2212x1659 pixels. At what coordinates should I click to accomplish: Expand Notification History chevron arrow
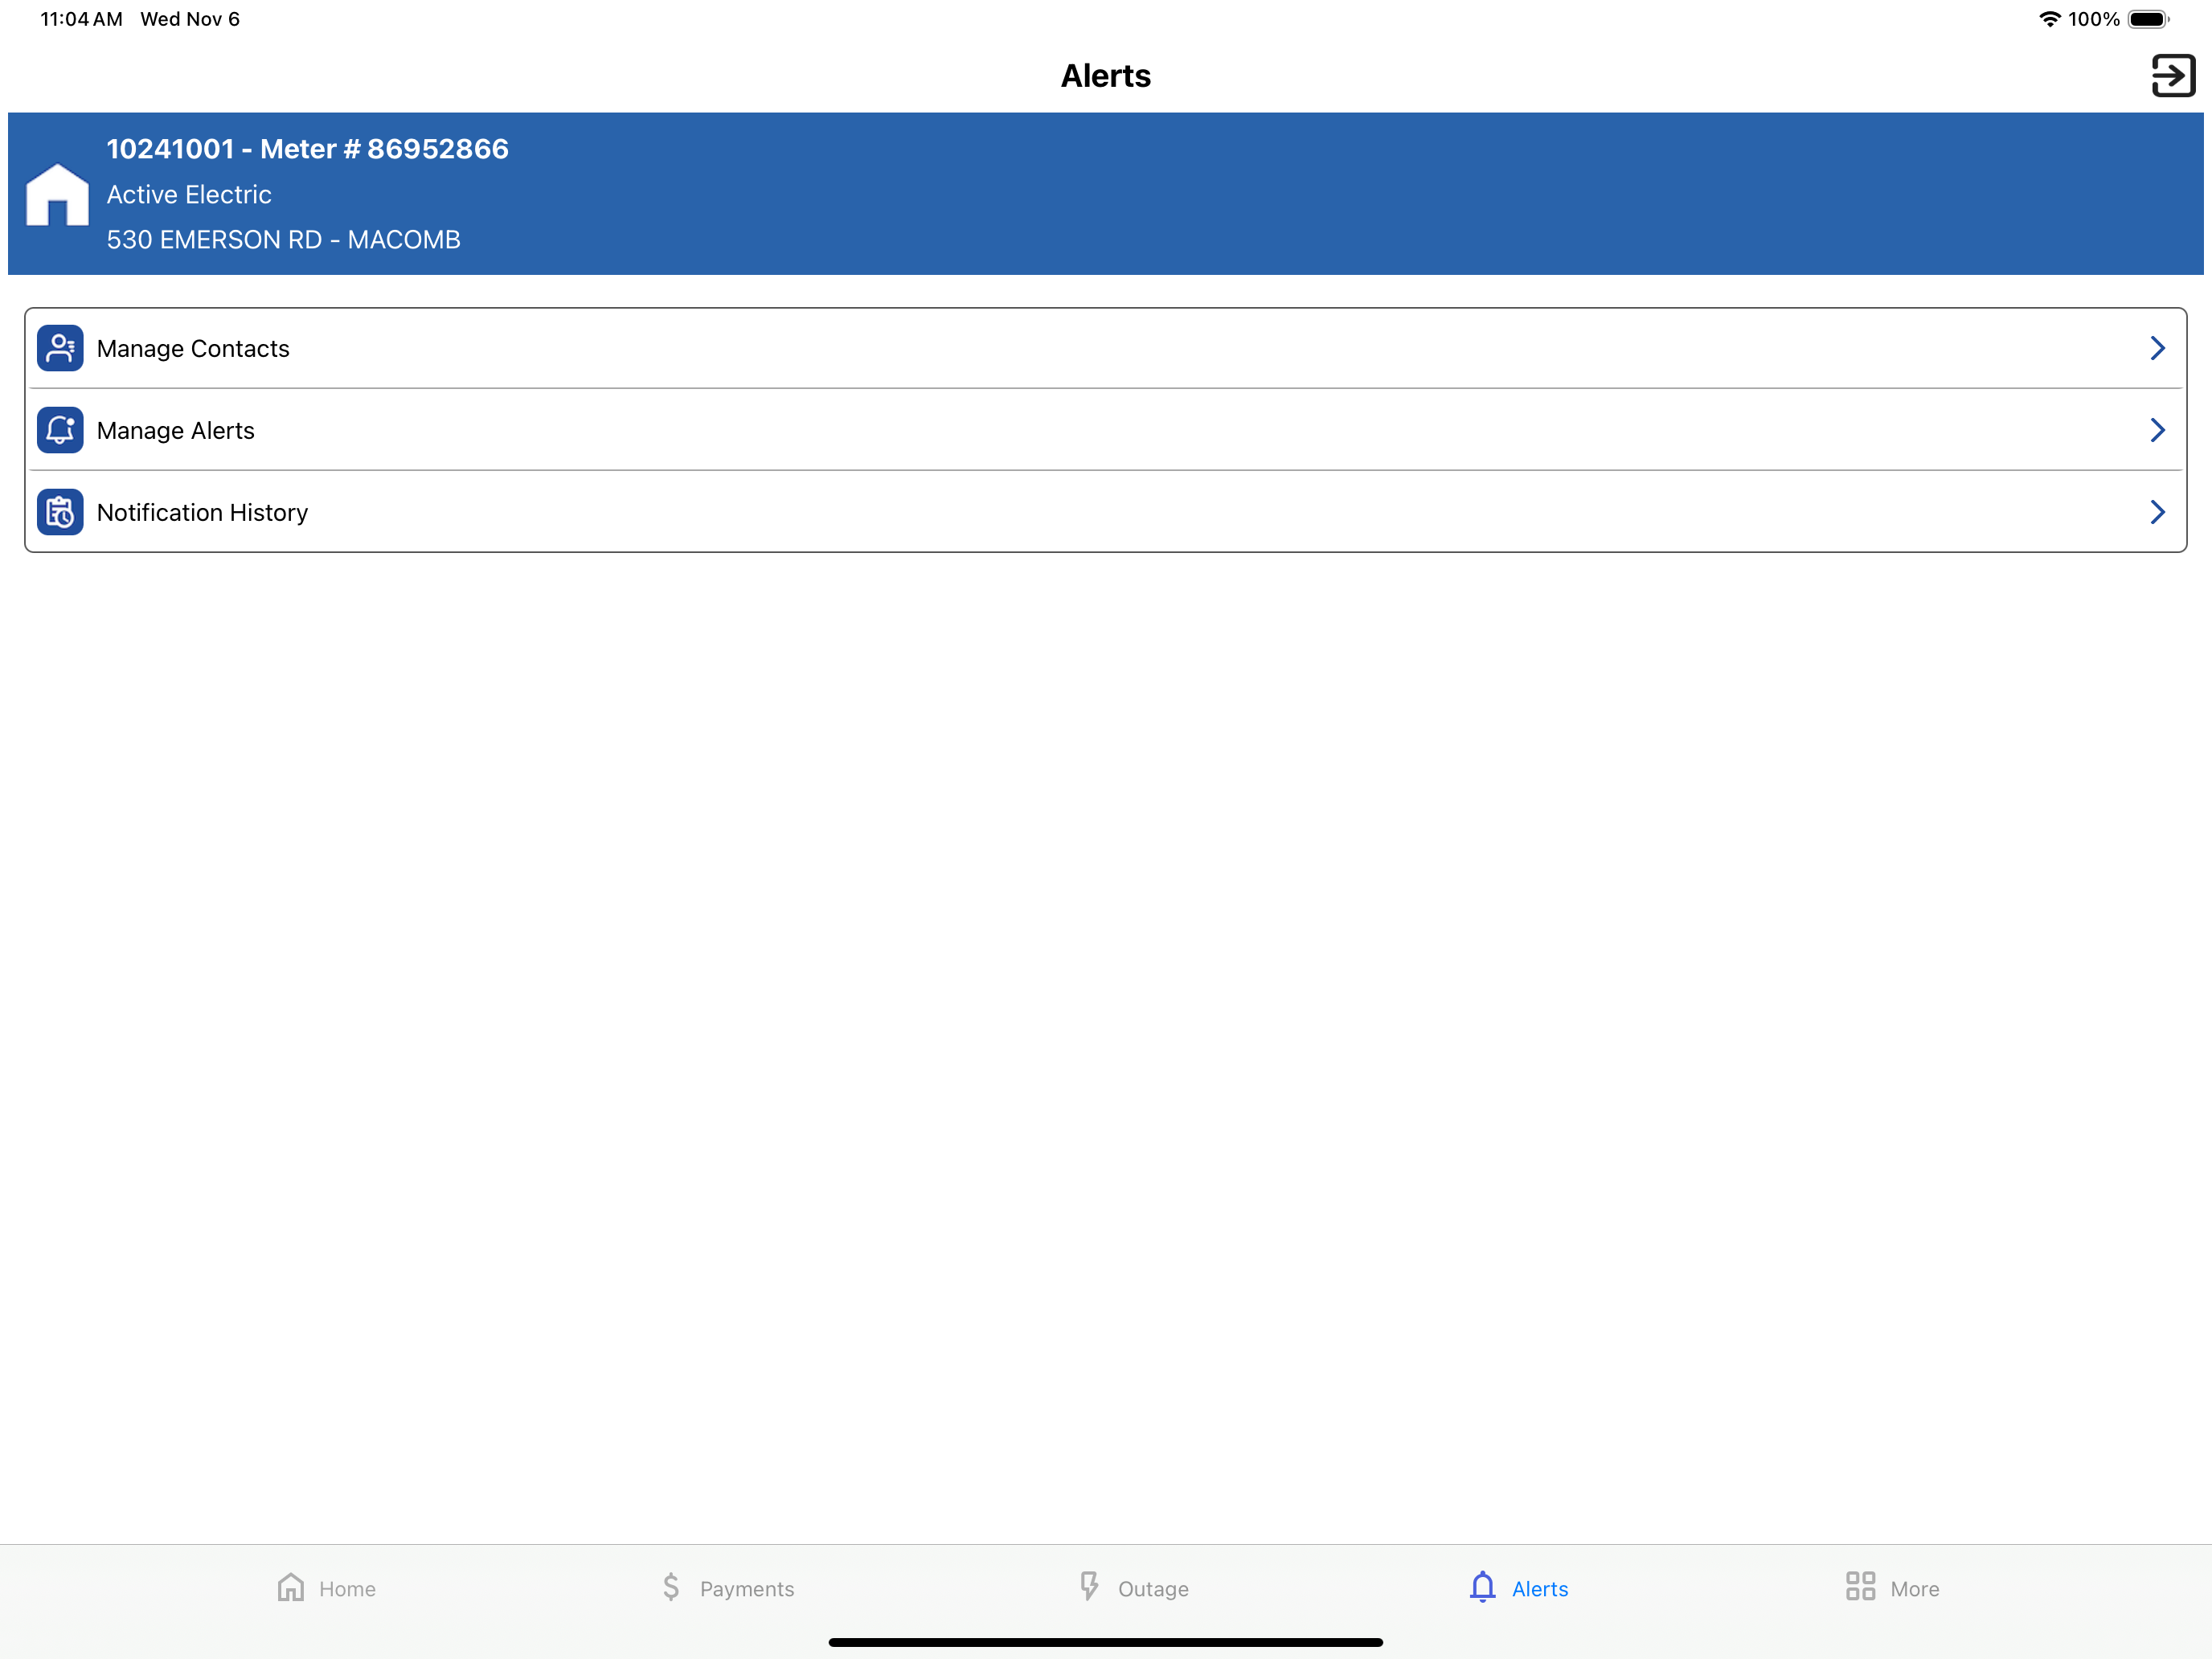pos(2157,512)
